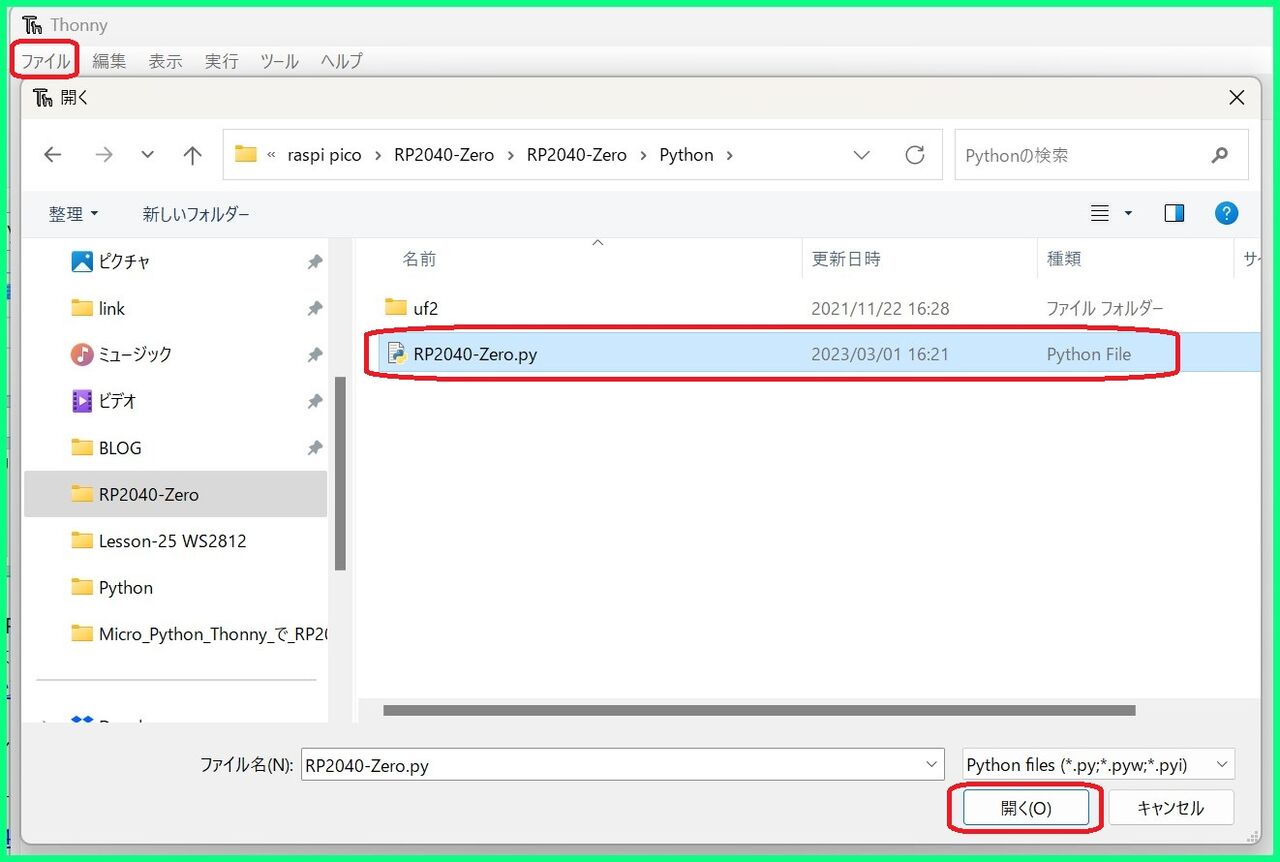The width and height of the screenshot is (1280, 862).
Task: Click the navigation pane vertical scrollbar
Action: point(340,472)
